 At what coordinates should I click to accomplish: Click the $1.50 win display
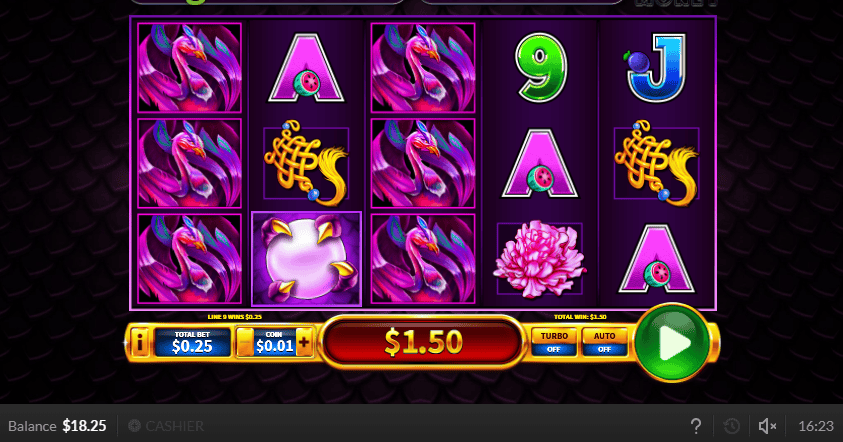(x=423, y=342)
